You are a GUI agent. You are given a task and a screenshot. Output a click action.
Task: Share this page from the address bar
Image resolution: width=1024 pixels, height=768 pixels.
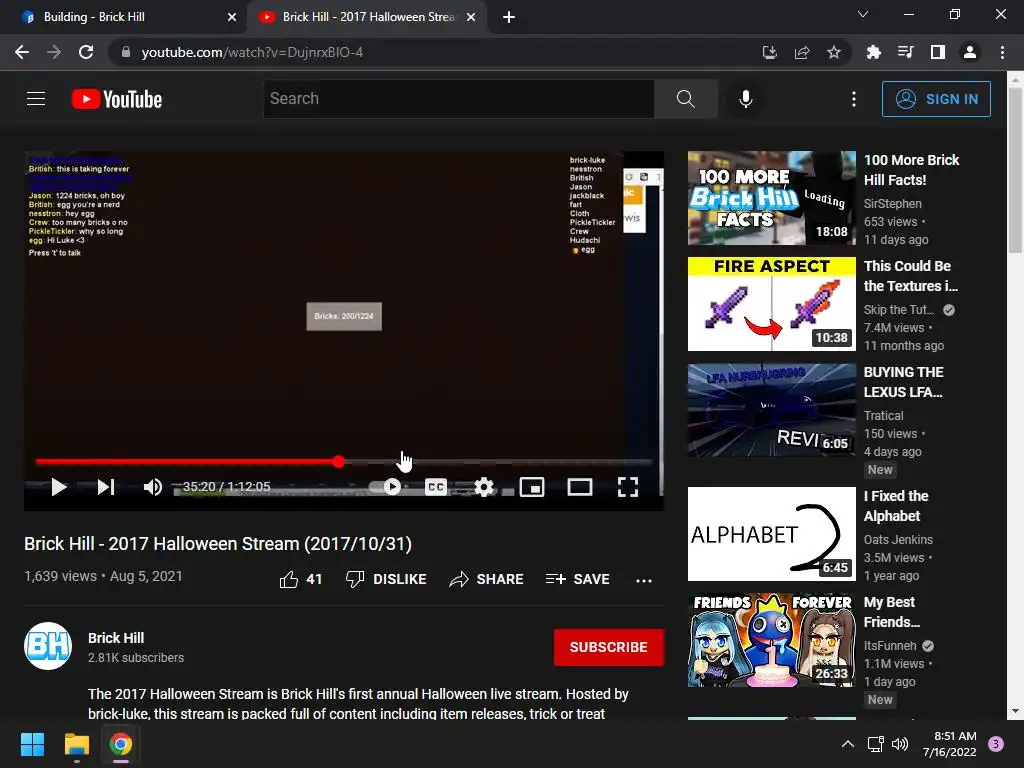[x=801, y=52]
